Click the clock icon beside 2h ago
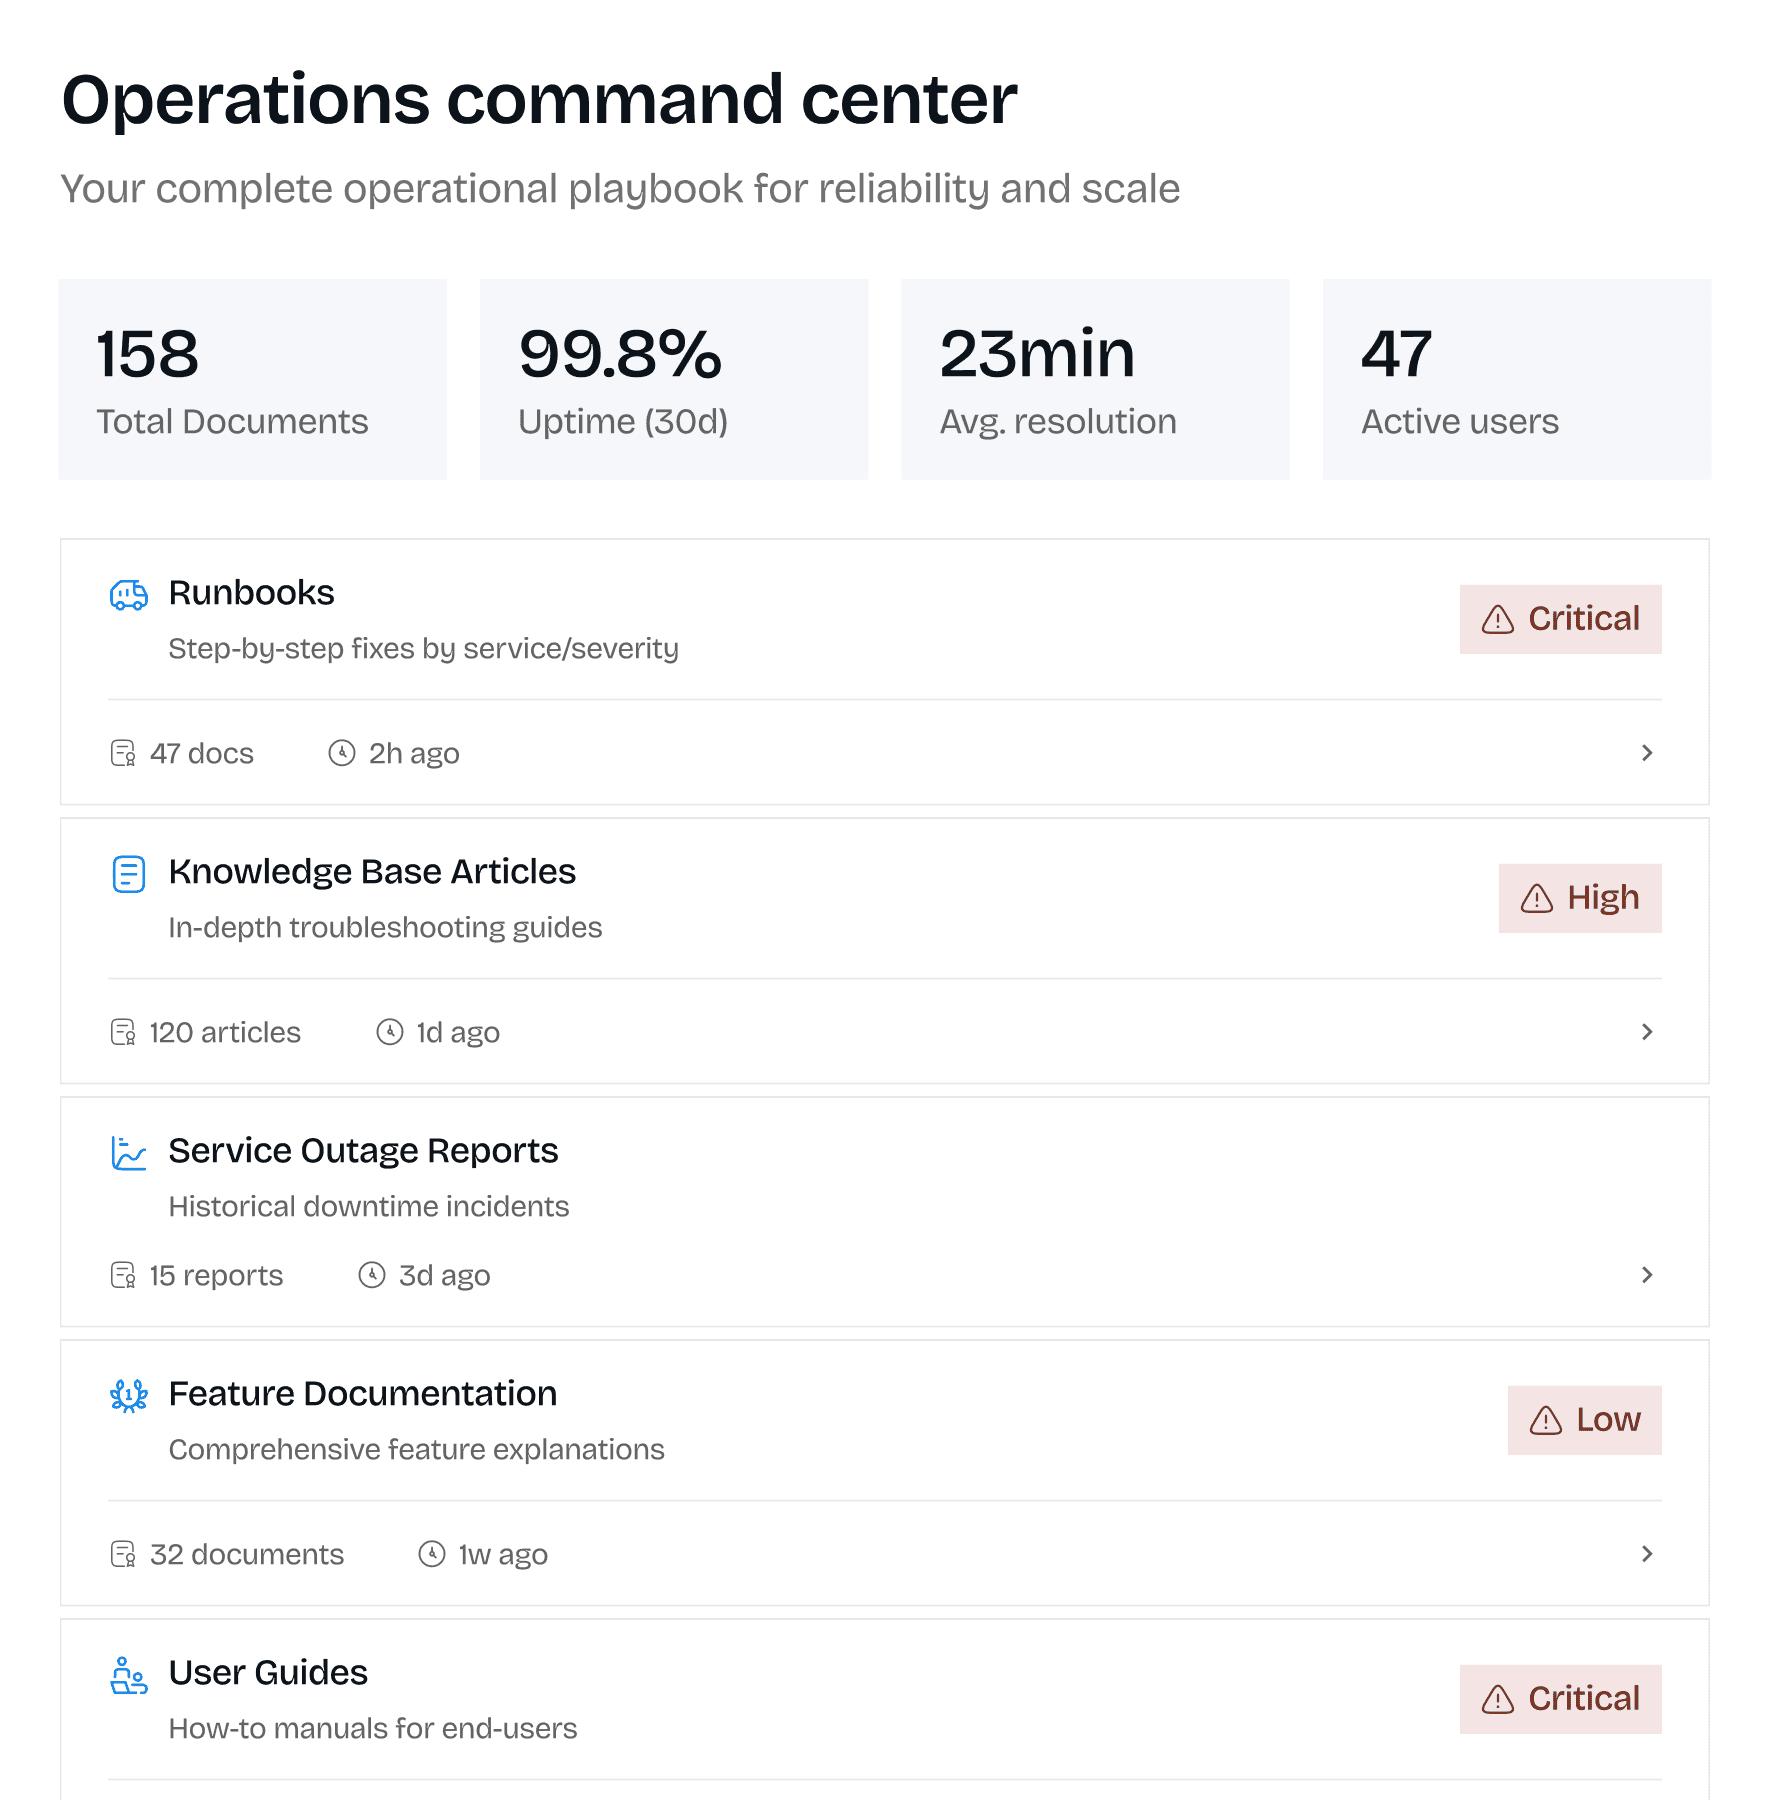1770x1800 pixels. point(342,753)
